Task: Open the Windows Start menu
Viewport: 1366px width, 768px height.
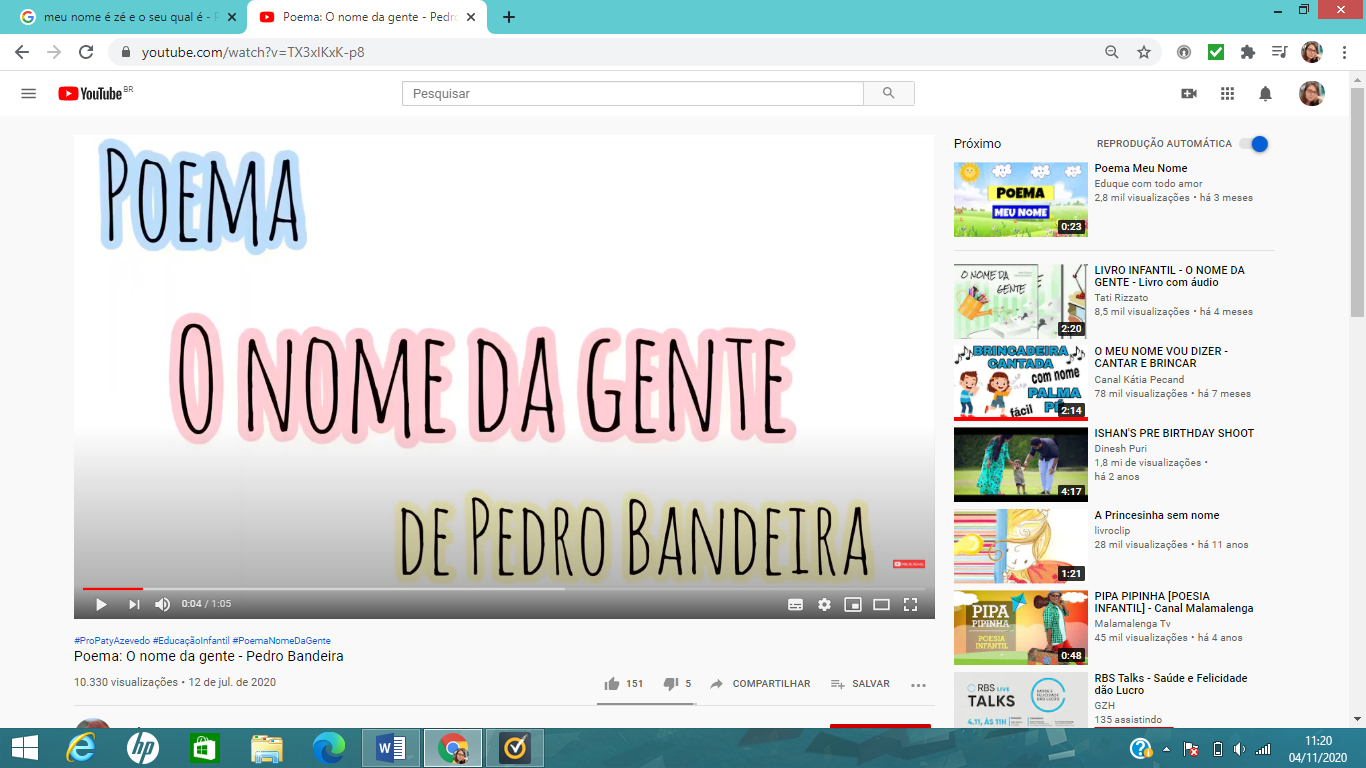Action: pos(24,748)
